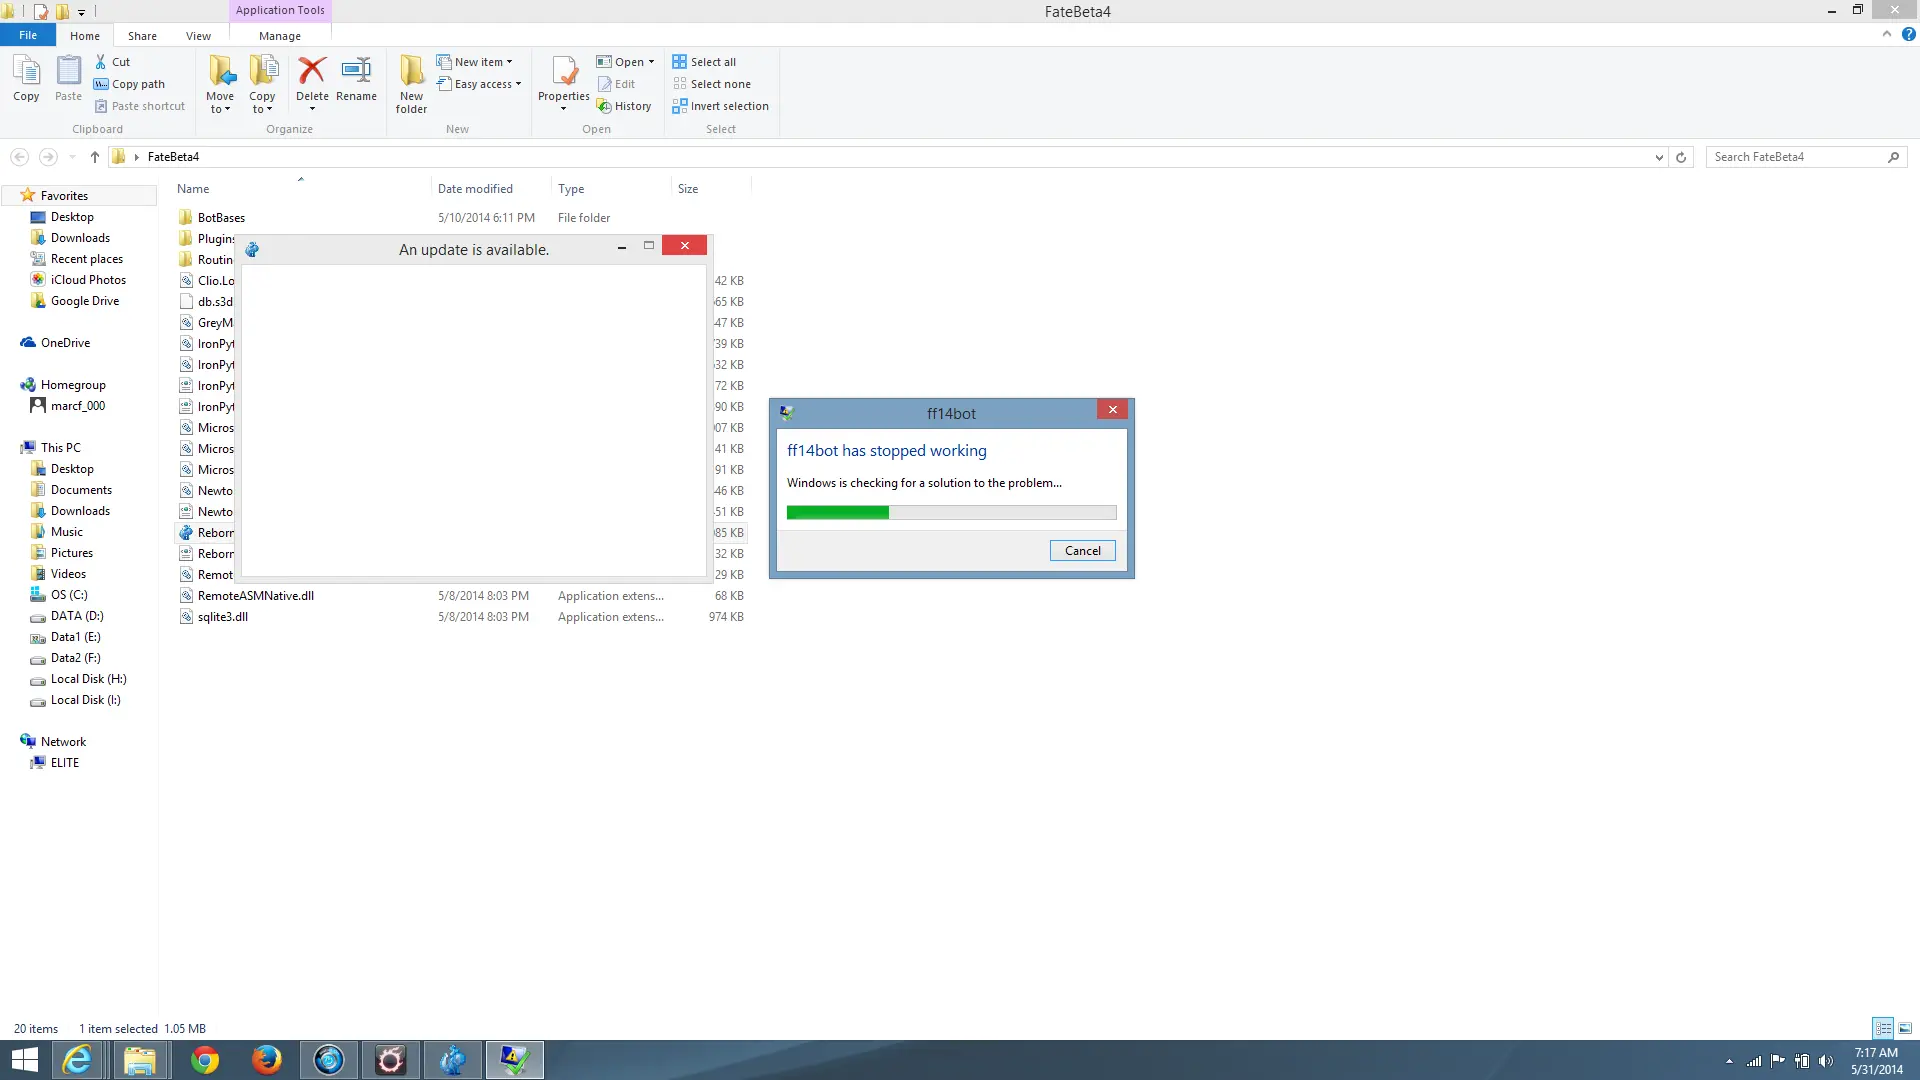Open the View ribbon tab
1920x1080 pixels.
coord(198,36)
